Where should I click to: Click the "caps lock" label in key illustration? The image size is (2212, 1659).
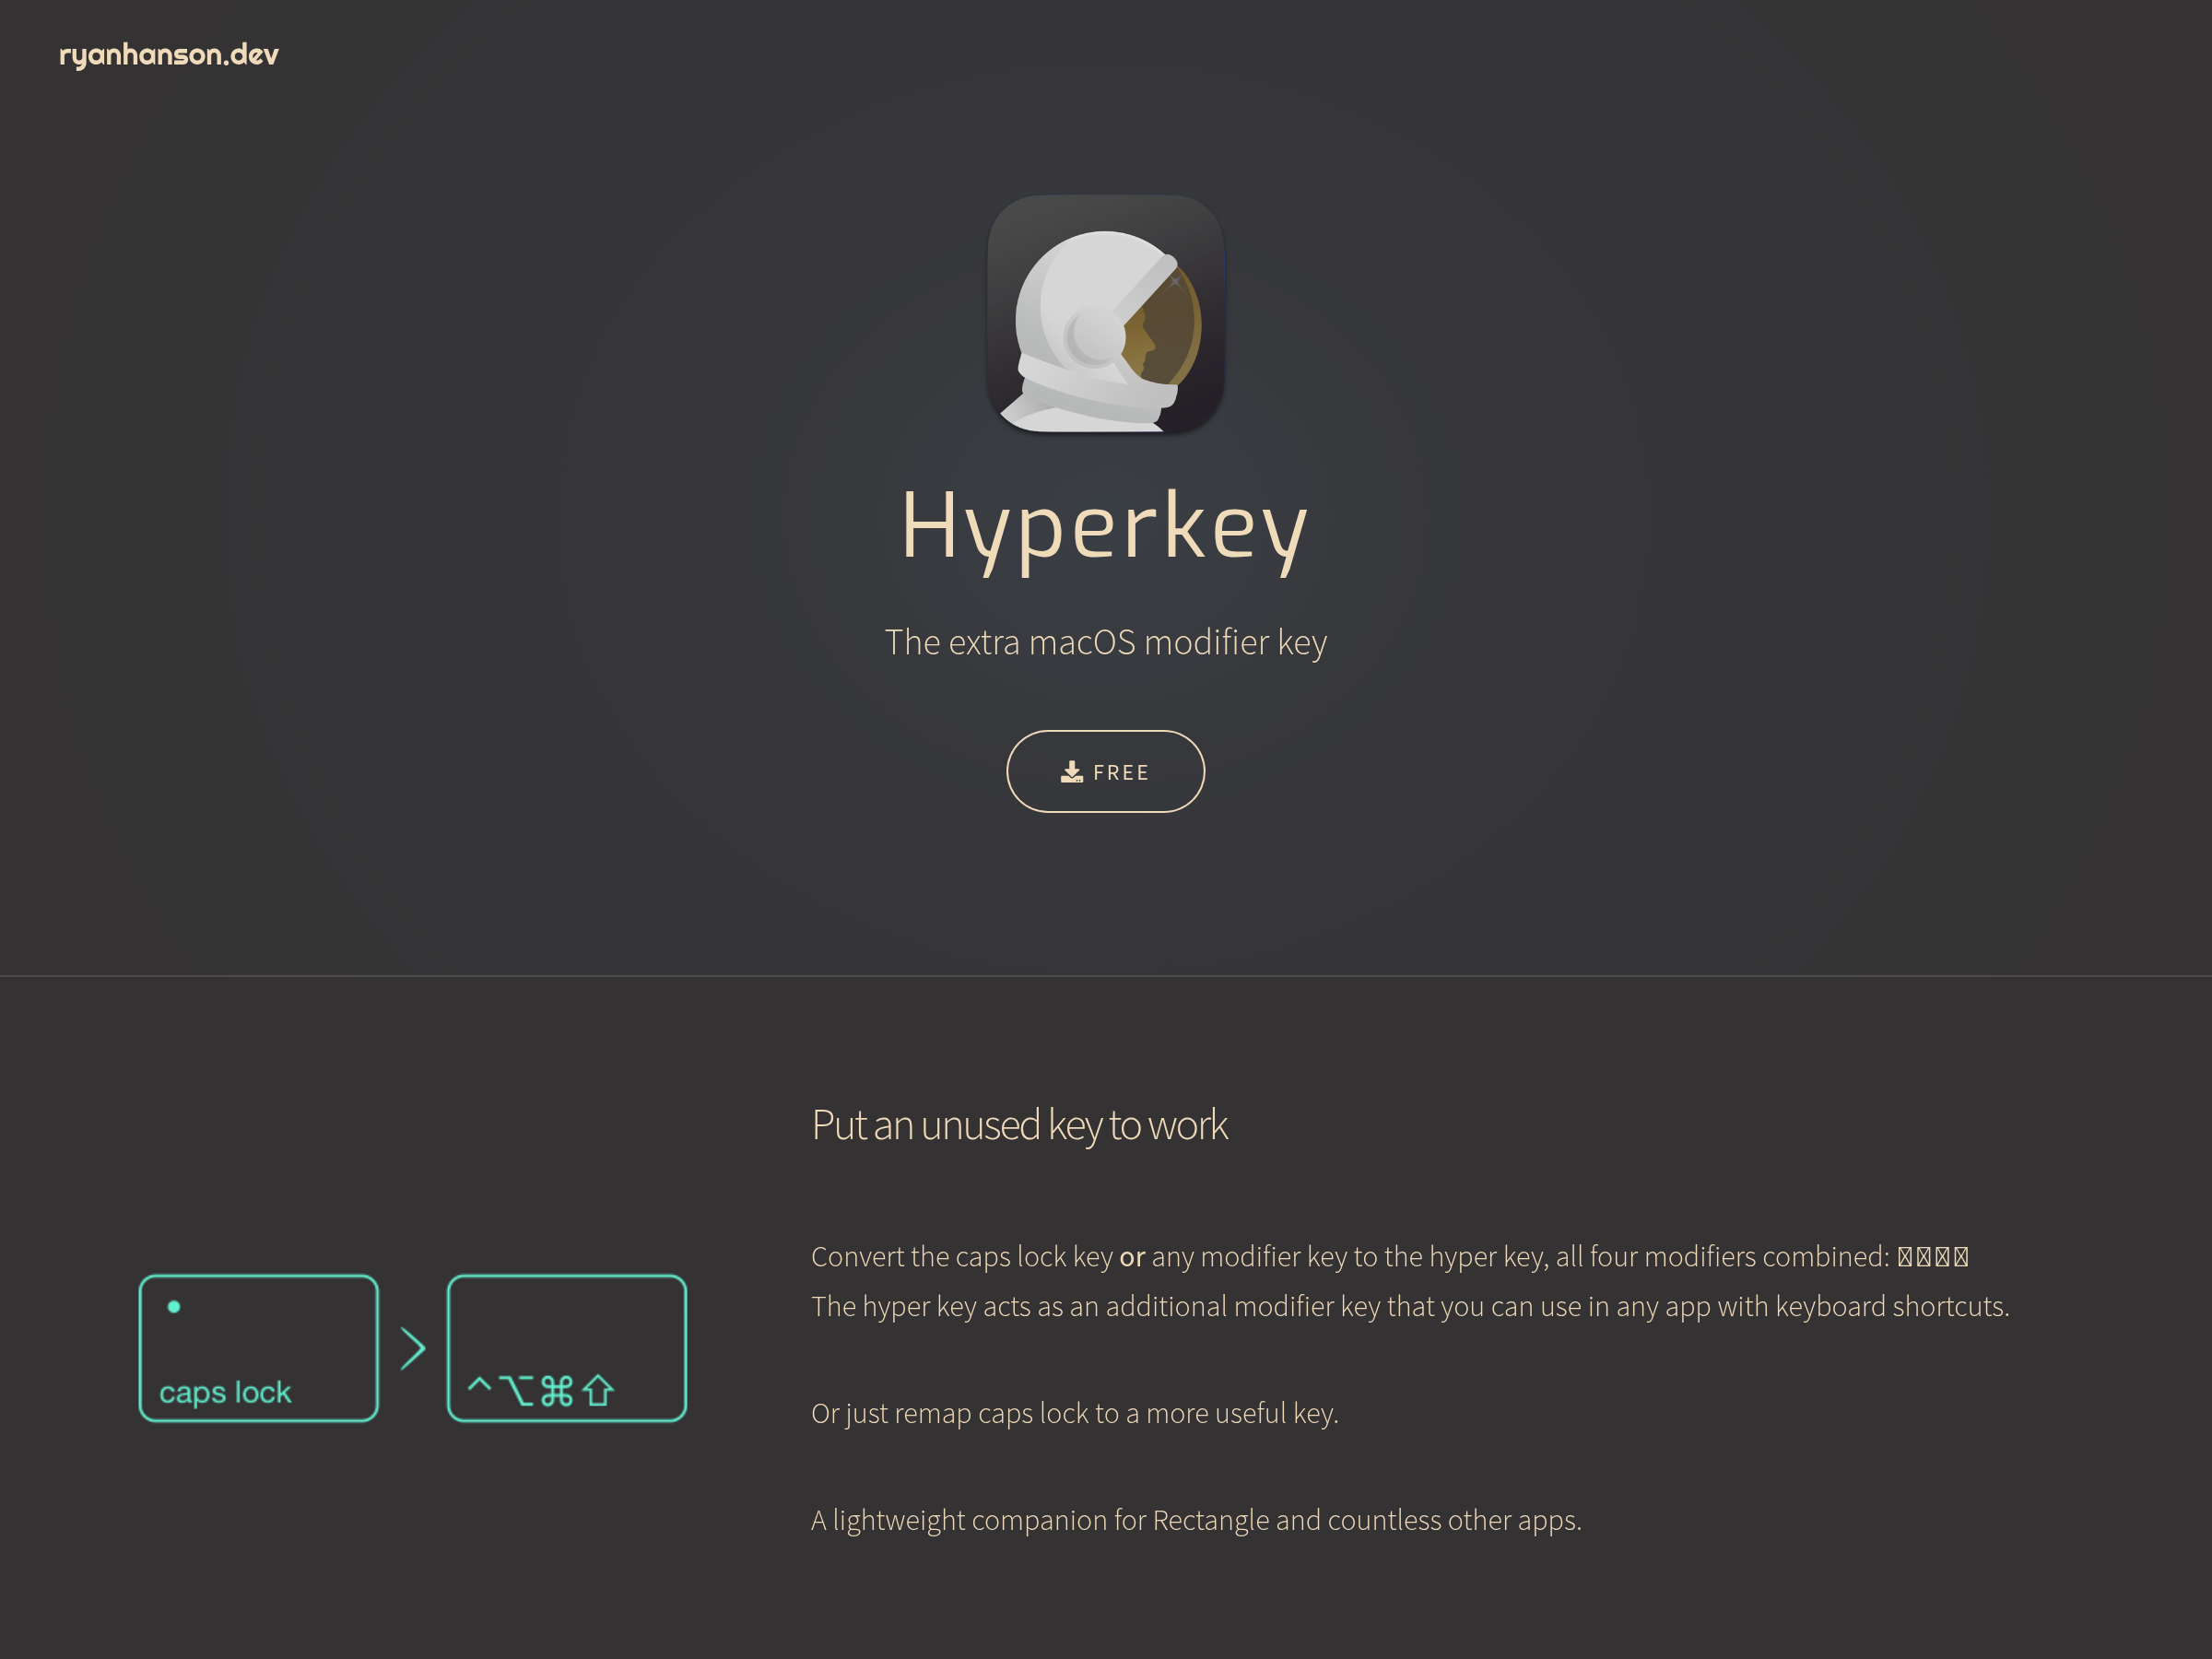pyautogui.click(x=225, y=1392)
